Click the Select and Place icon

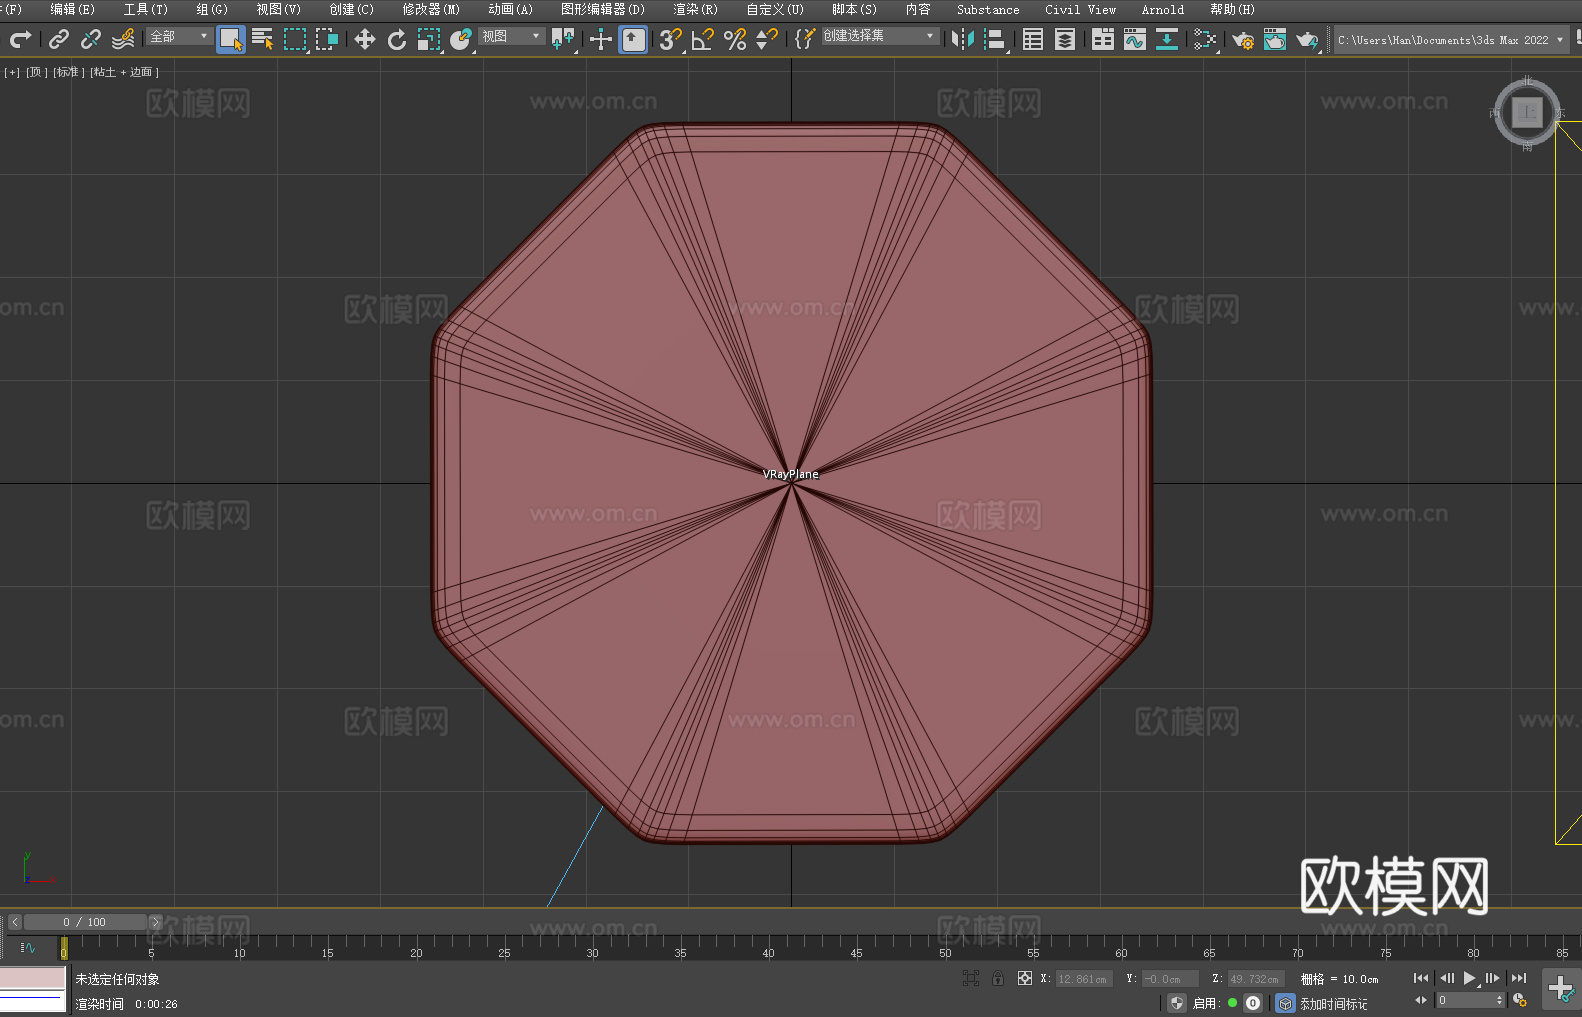click(461, 39)
